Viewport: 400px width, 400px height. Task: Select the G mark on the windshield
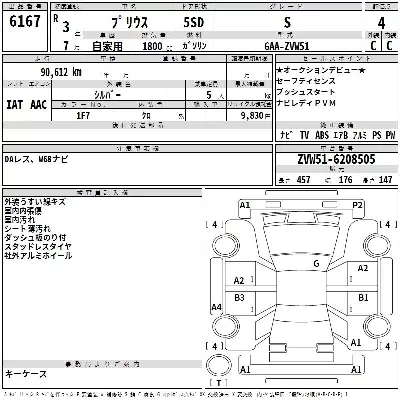point(316,264)
